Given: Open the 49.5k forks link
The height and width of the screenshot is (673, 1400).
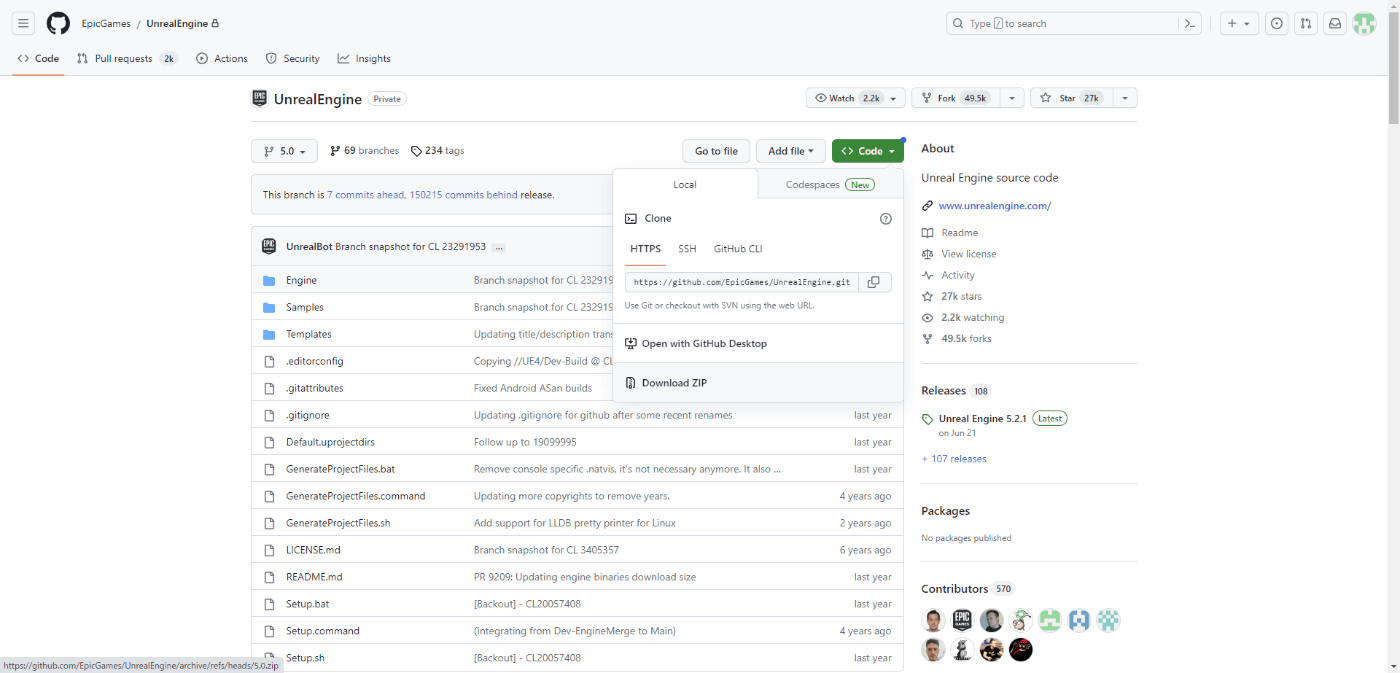Looking at the screenshot, I should (966, 338).
